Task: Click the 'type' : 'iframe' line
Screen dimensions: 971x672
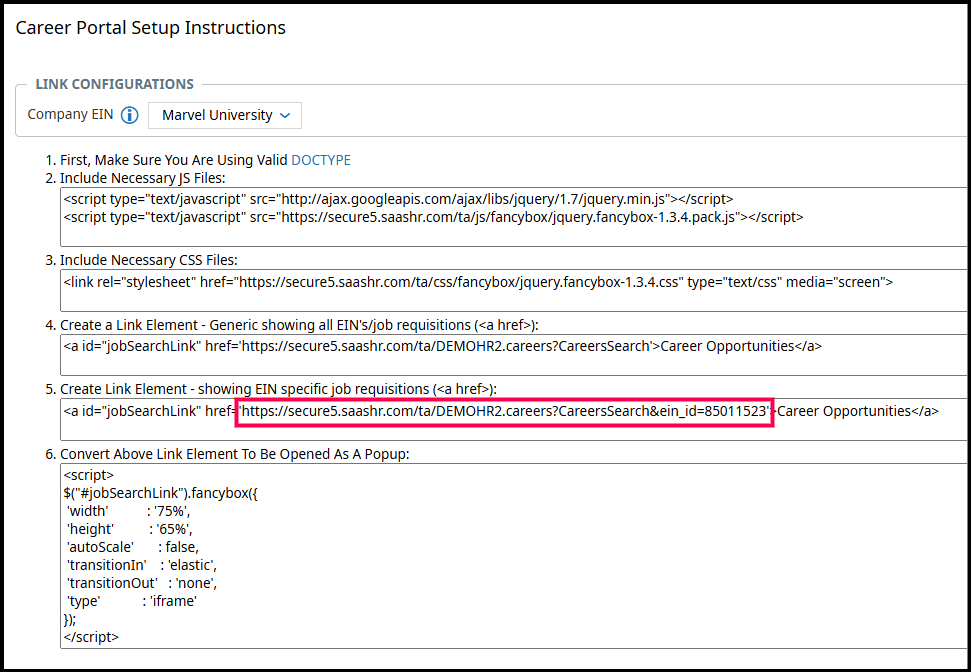Action: 131,601
